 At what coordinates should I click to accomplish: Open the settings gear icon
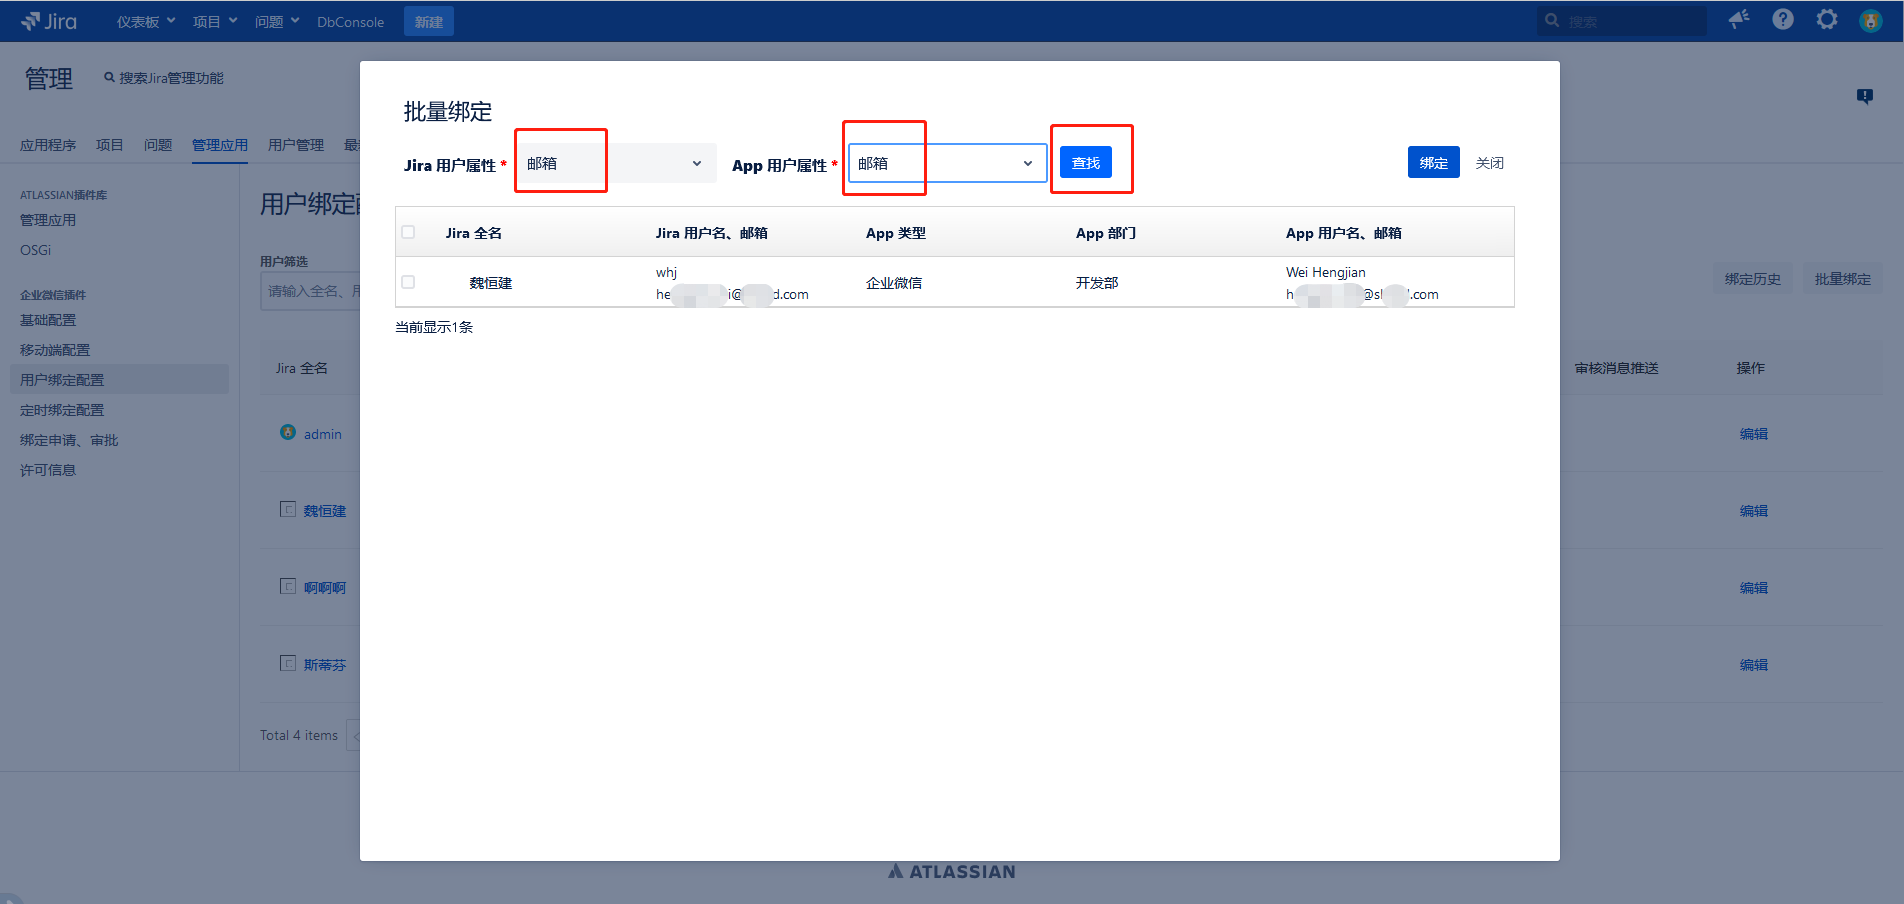click(x=1827, y=20)
